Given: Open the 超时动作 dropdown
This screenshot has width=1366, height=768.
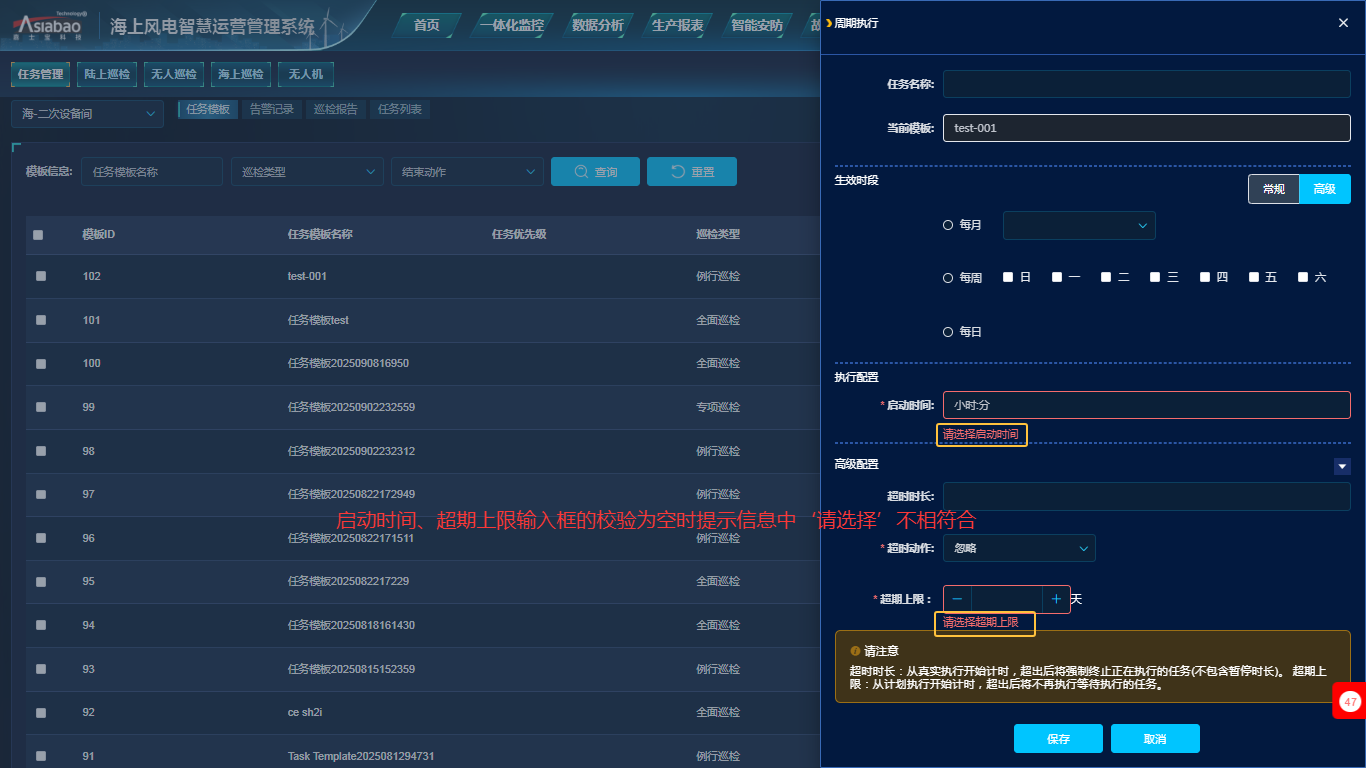Looking at the screenshot, I should click(1018, 548).
